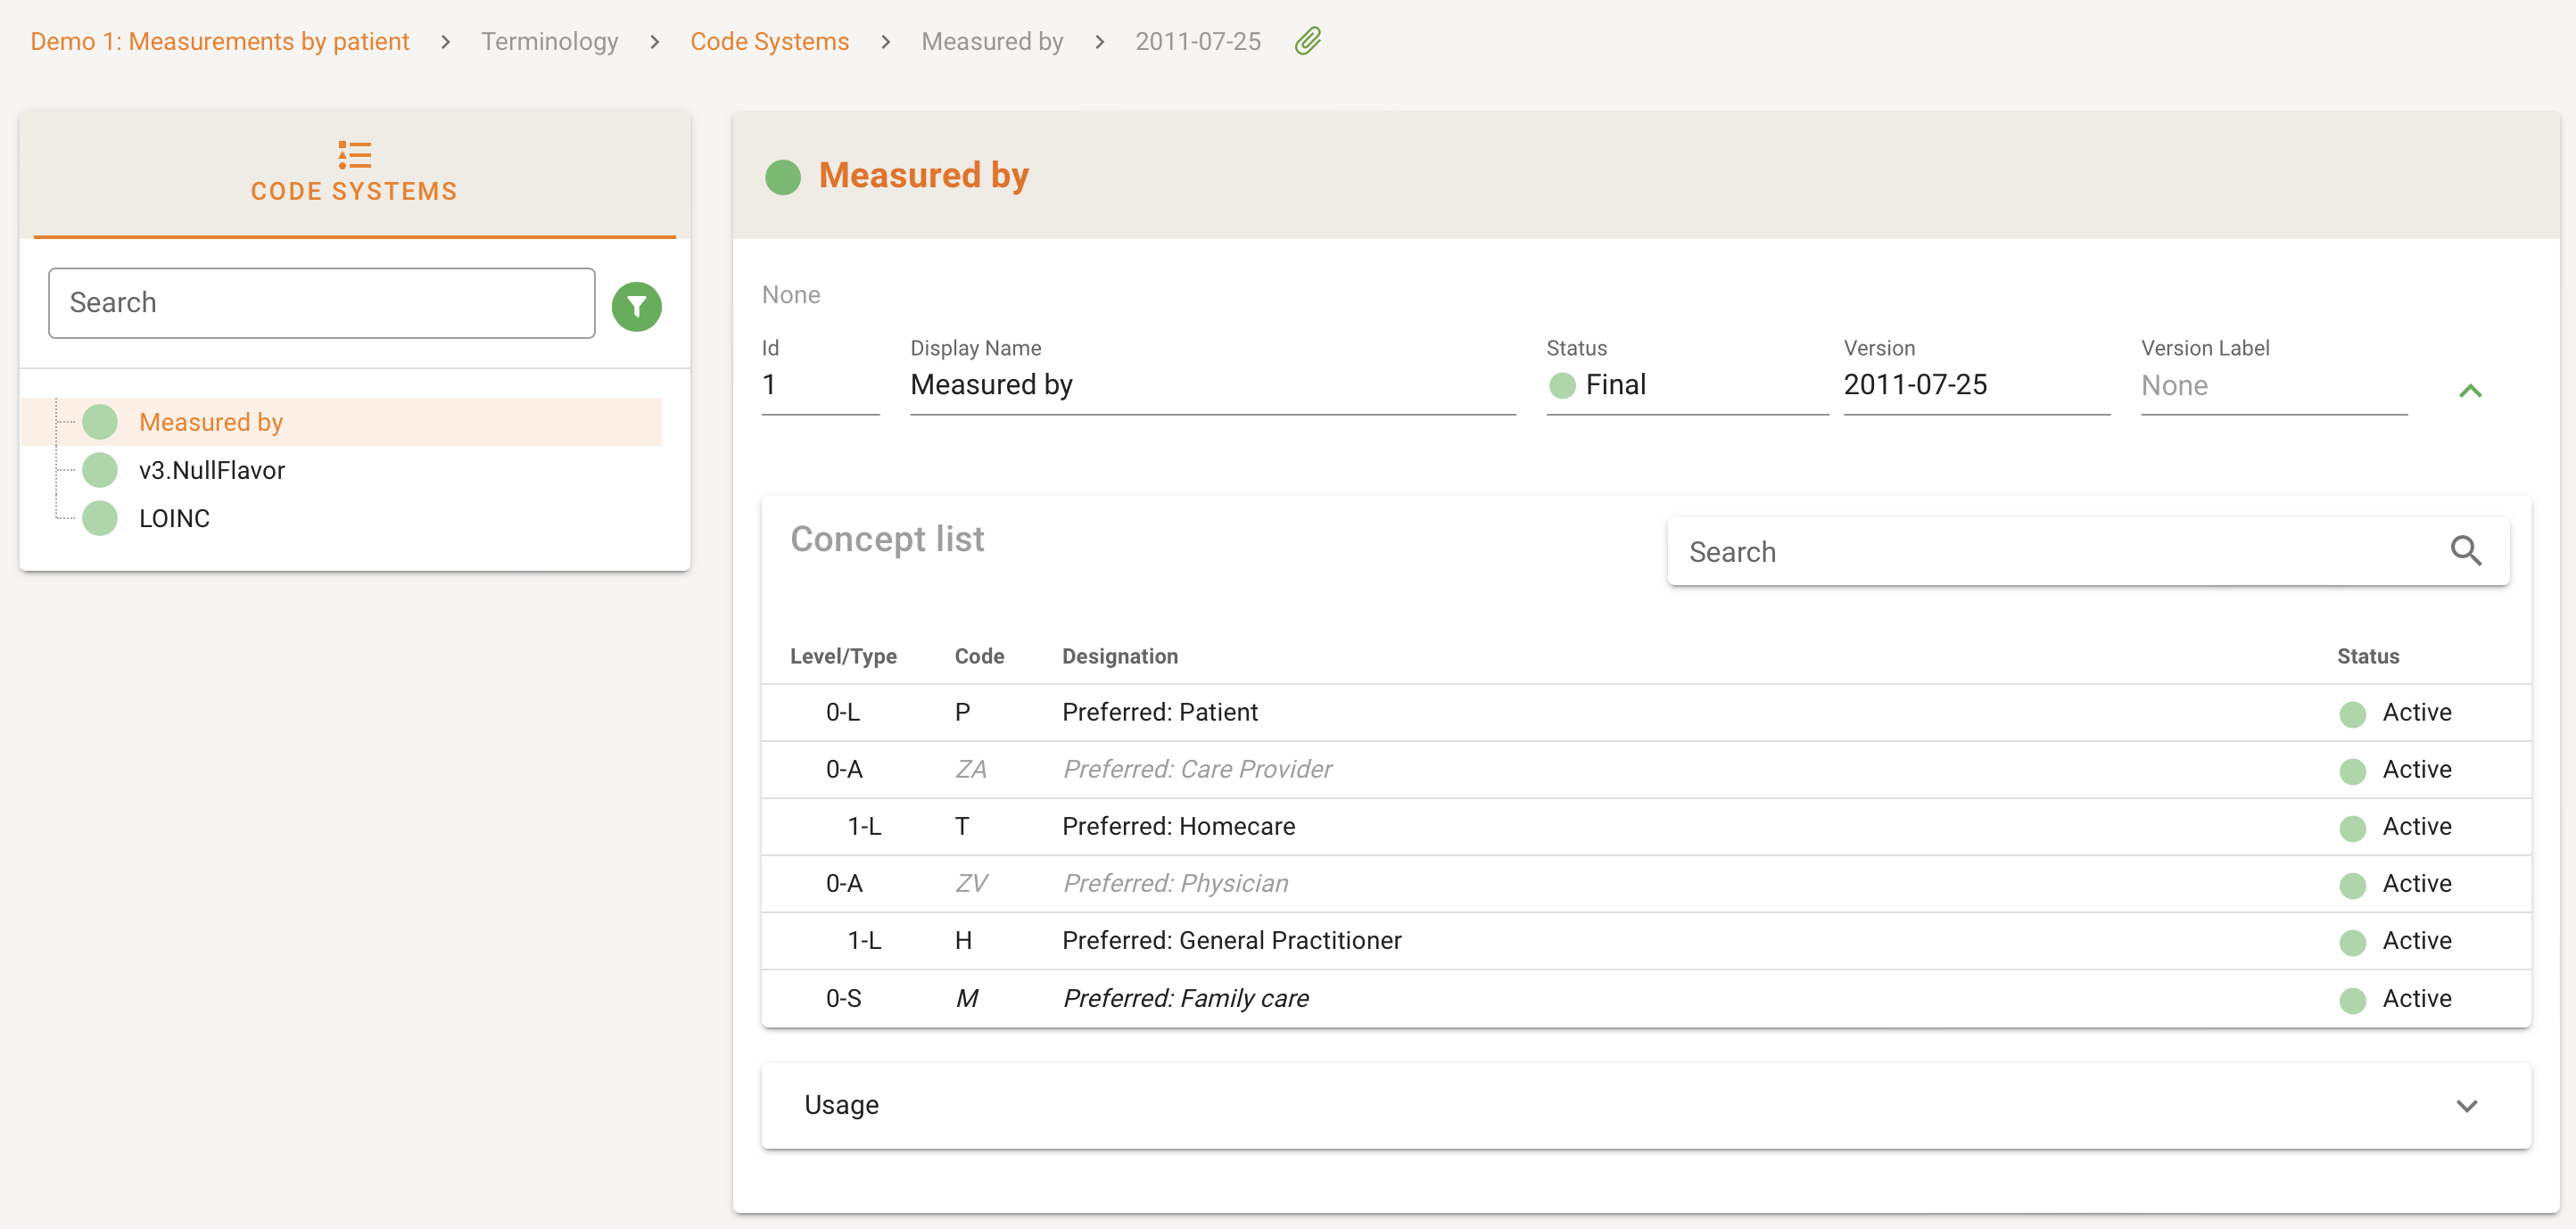Image resolution: width=2576 pixels, height=1229 pixels.
Task: Click the Code Systems list icon
Action: pos(354,155)
